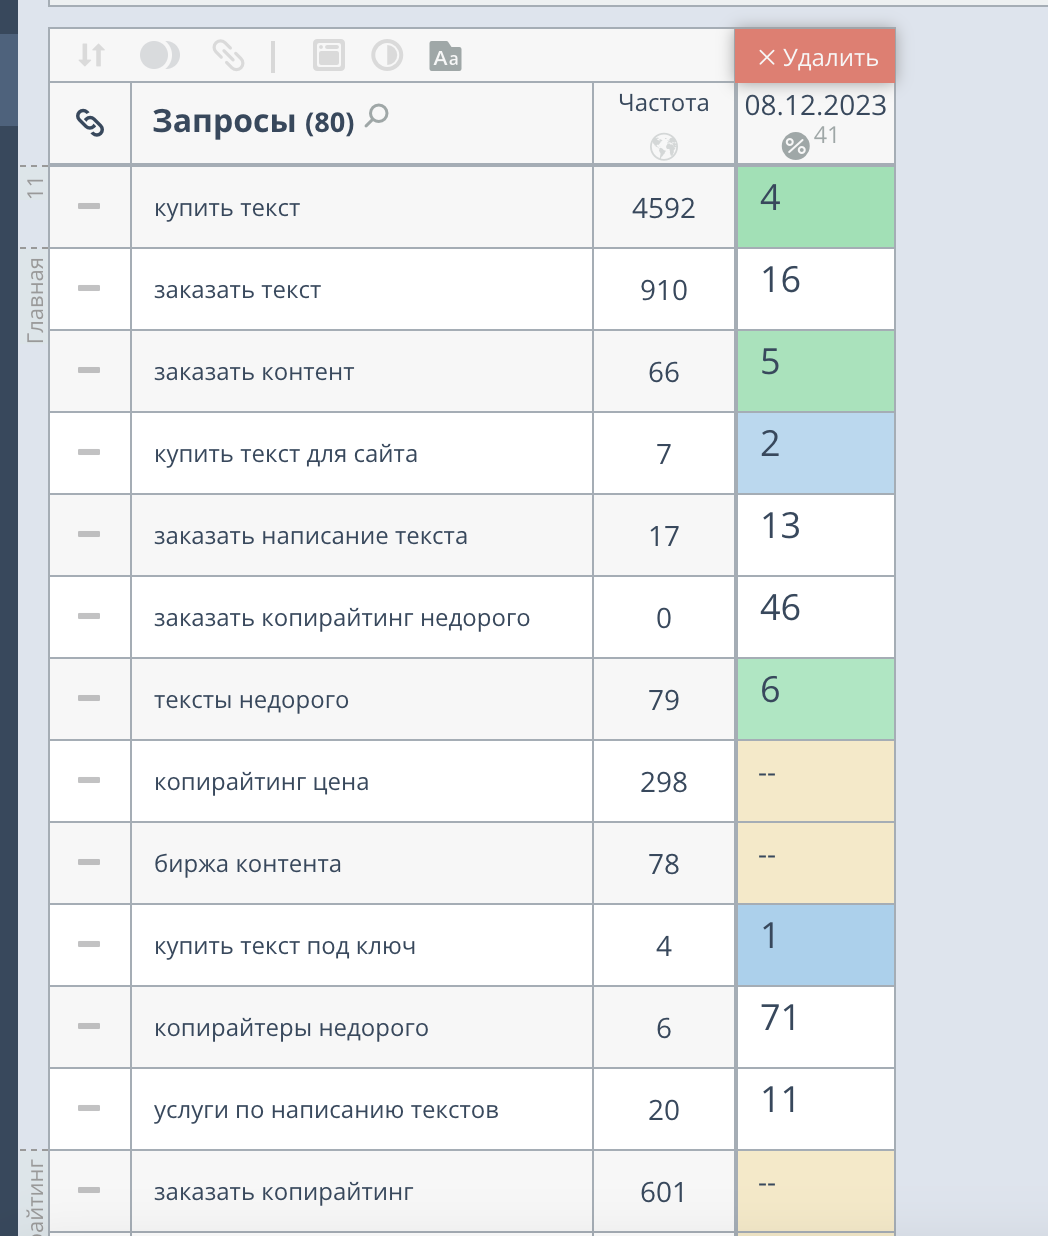
Task: Click the Запросы (80) column header
Action: [x=253, y=122]
